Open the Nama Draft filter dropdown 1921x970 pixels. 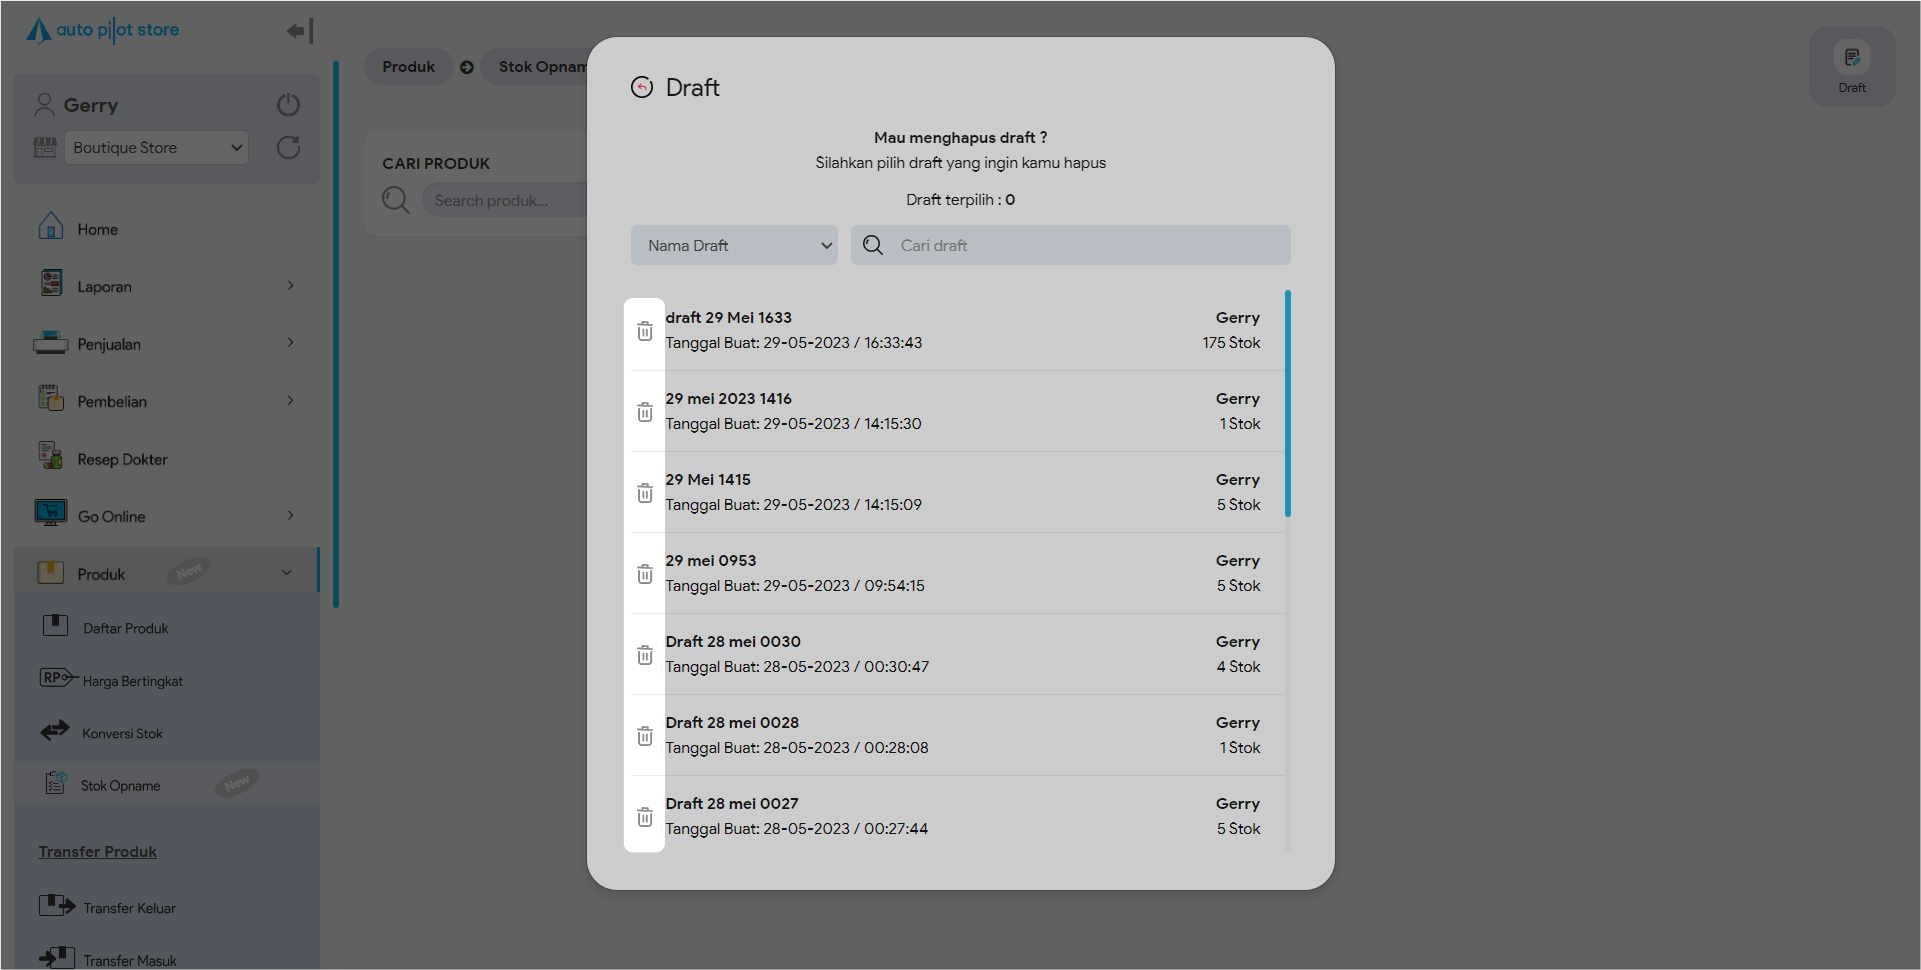pyautogui.click(x=734, y=246)
